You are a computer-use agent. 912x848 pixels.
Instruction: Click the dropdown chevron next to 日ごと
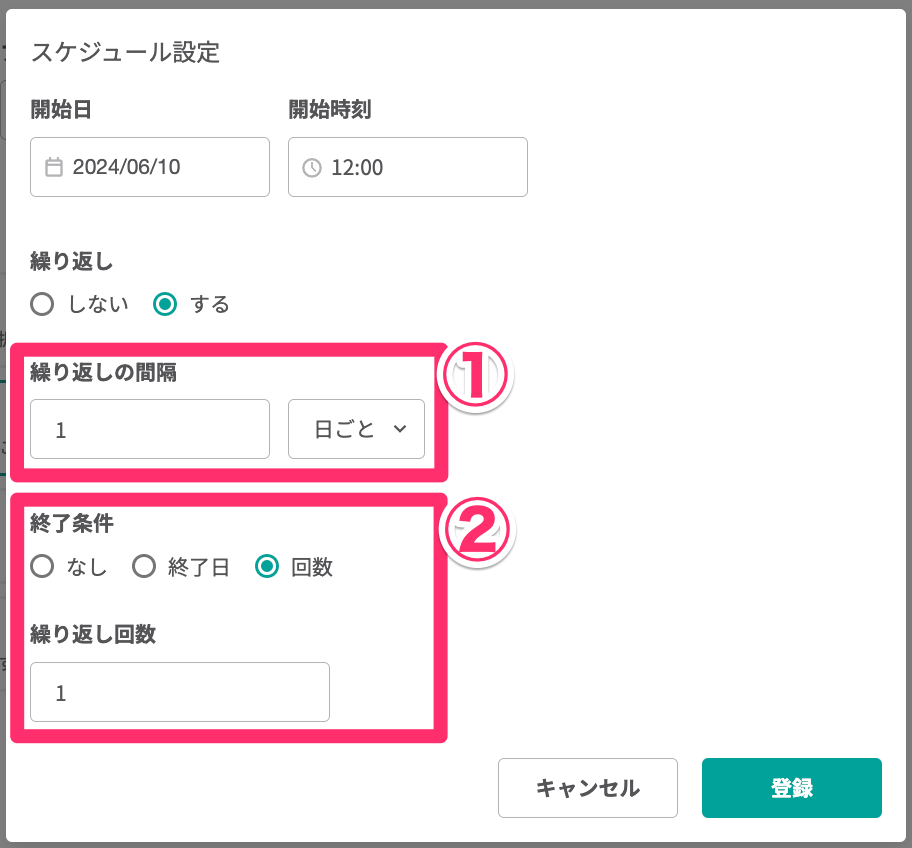tap(400, 429)
